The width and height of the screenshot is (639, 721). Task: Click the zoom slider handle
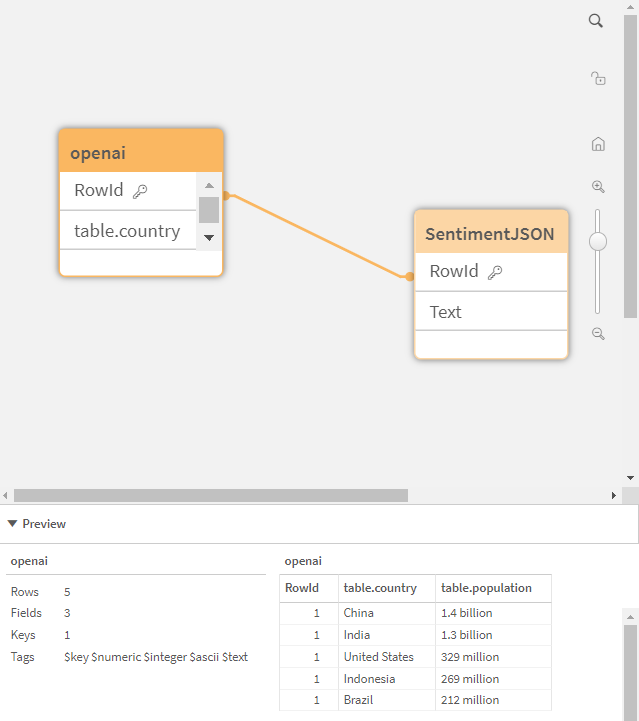point(598,241)
